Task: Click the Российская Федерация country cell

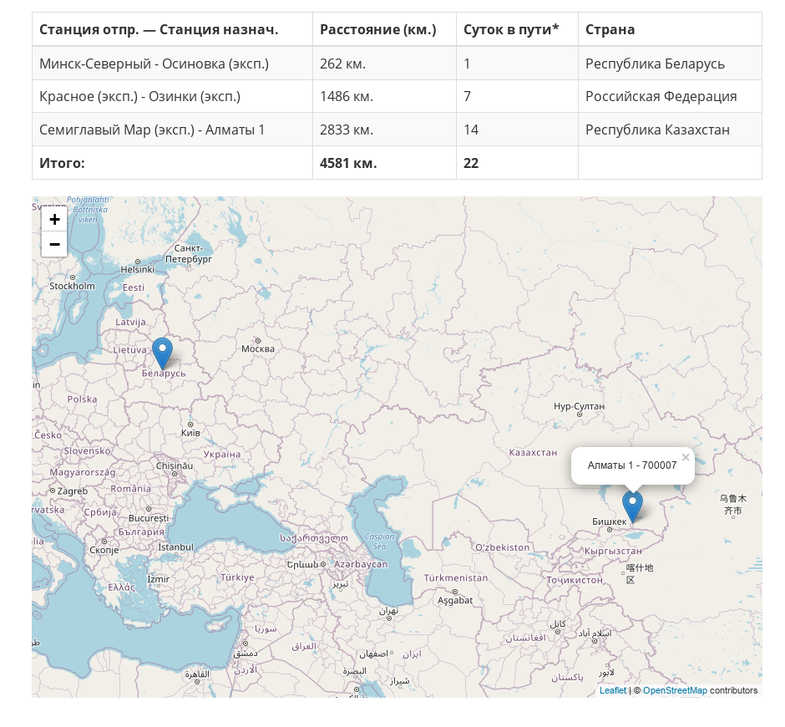Action: pyautogui.click(x=670, y=96)
